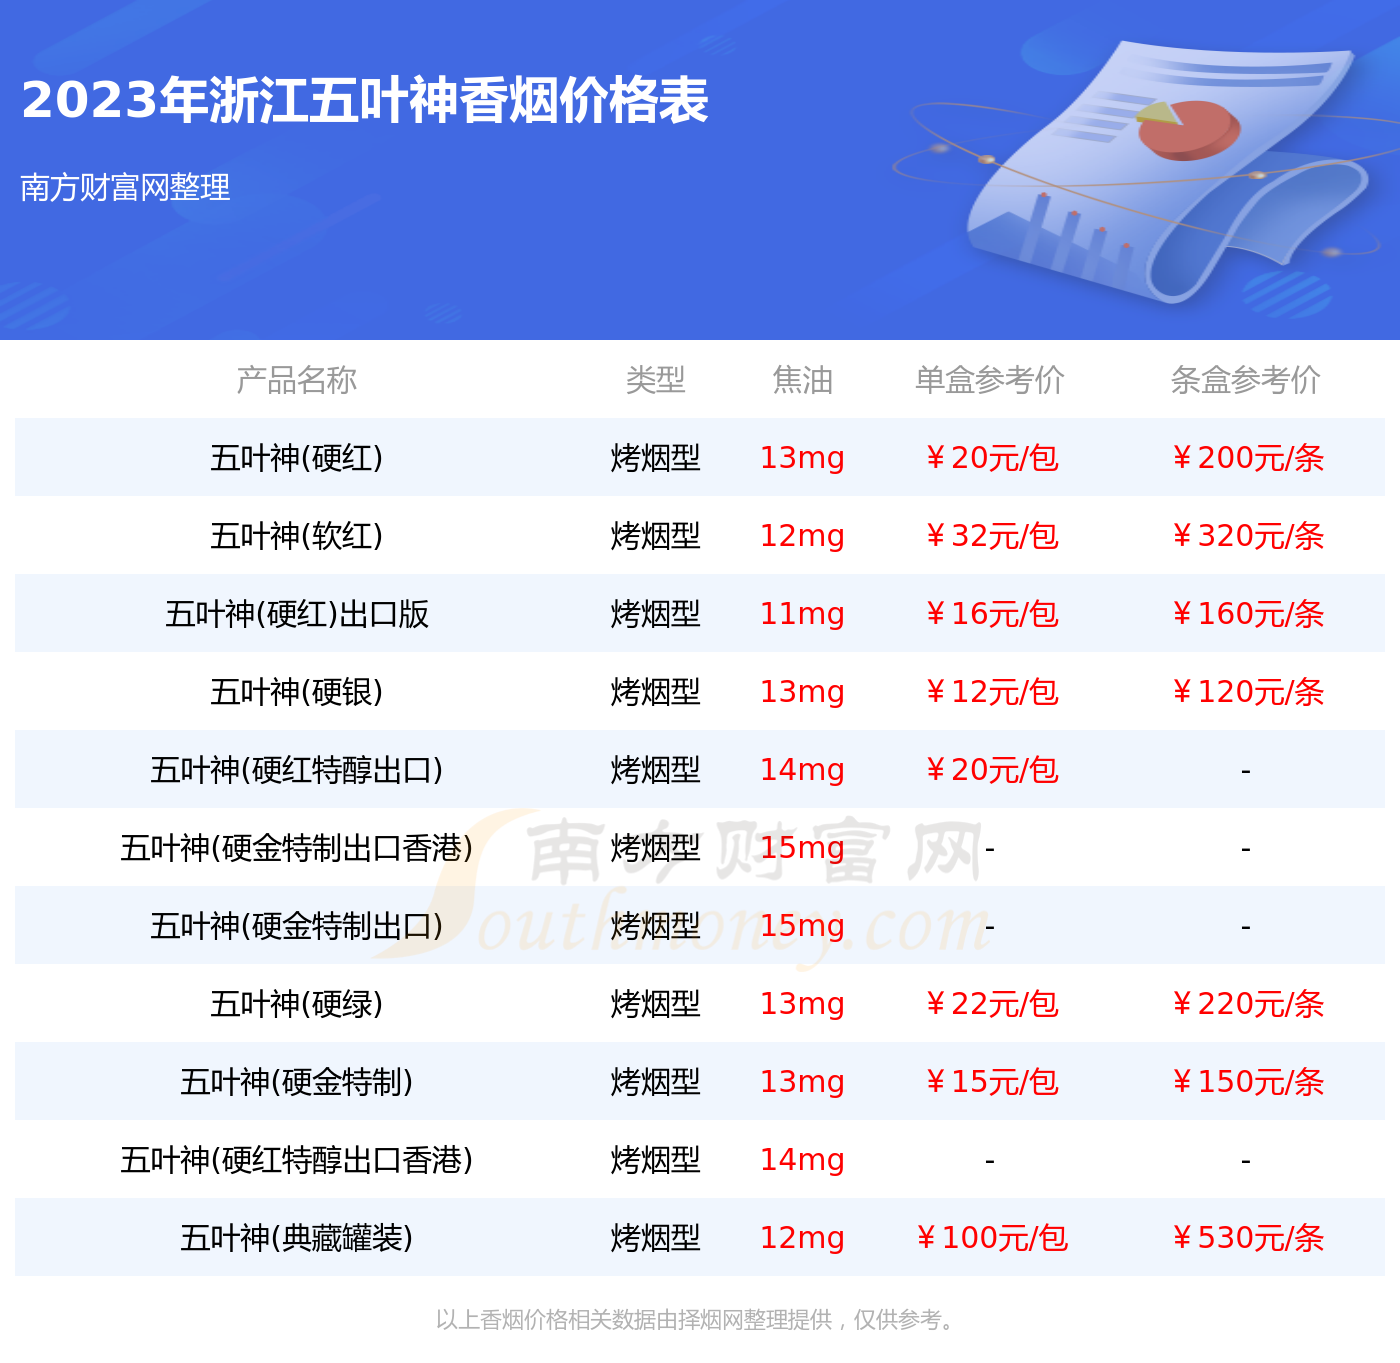Click 13mg tar value for 五叶神(硬红)
This screenshot has width=1400, height=1363.
pos(802,458)
